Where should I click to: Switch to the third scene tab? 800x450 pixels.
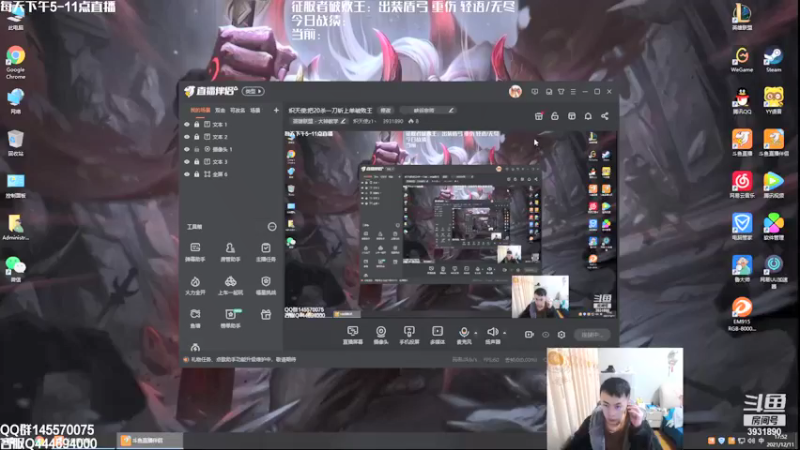pyautogui.click(x=237, y=110)
